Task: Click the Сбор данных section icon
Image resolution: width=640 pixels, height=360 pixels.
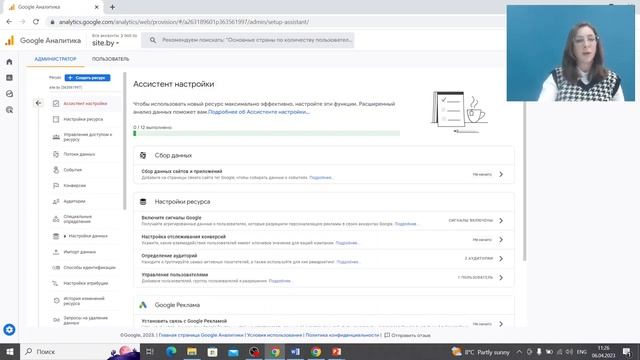Action: [143, 156]
